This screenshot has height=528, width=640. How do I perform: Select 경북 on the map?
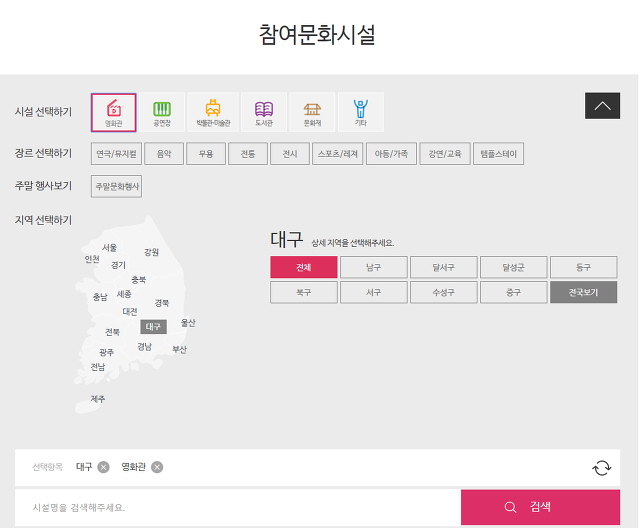(x=162, y=303)
